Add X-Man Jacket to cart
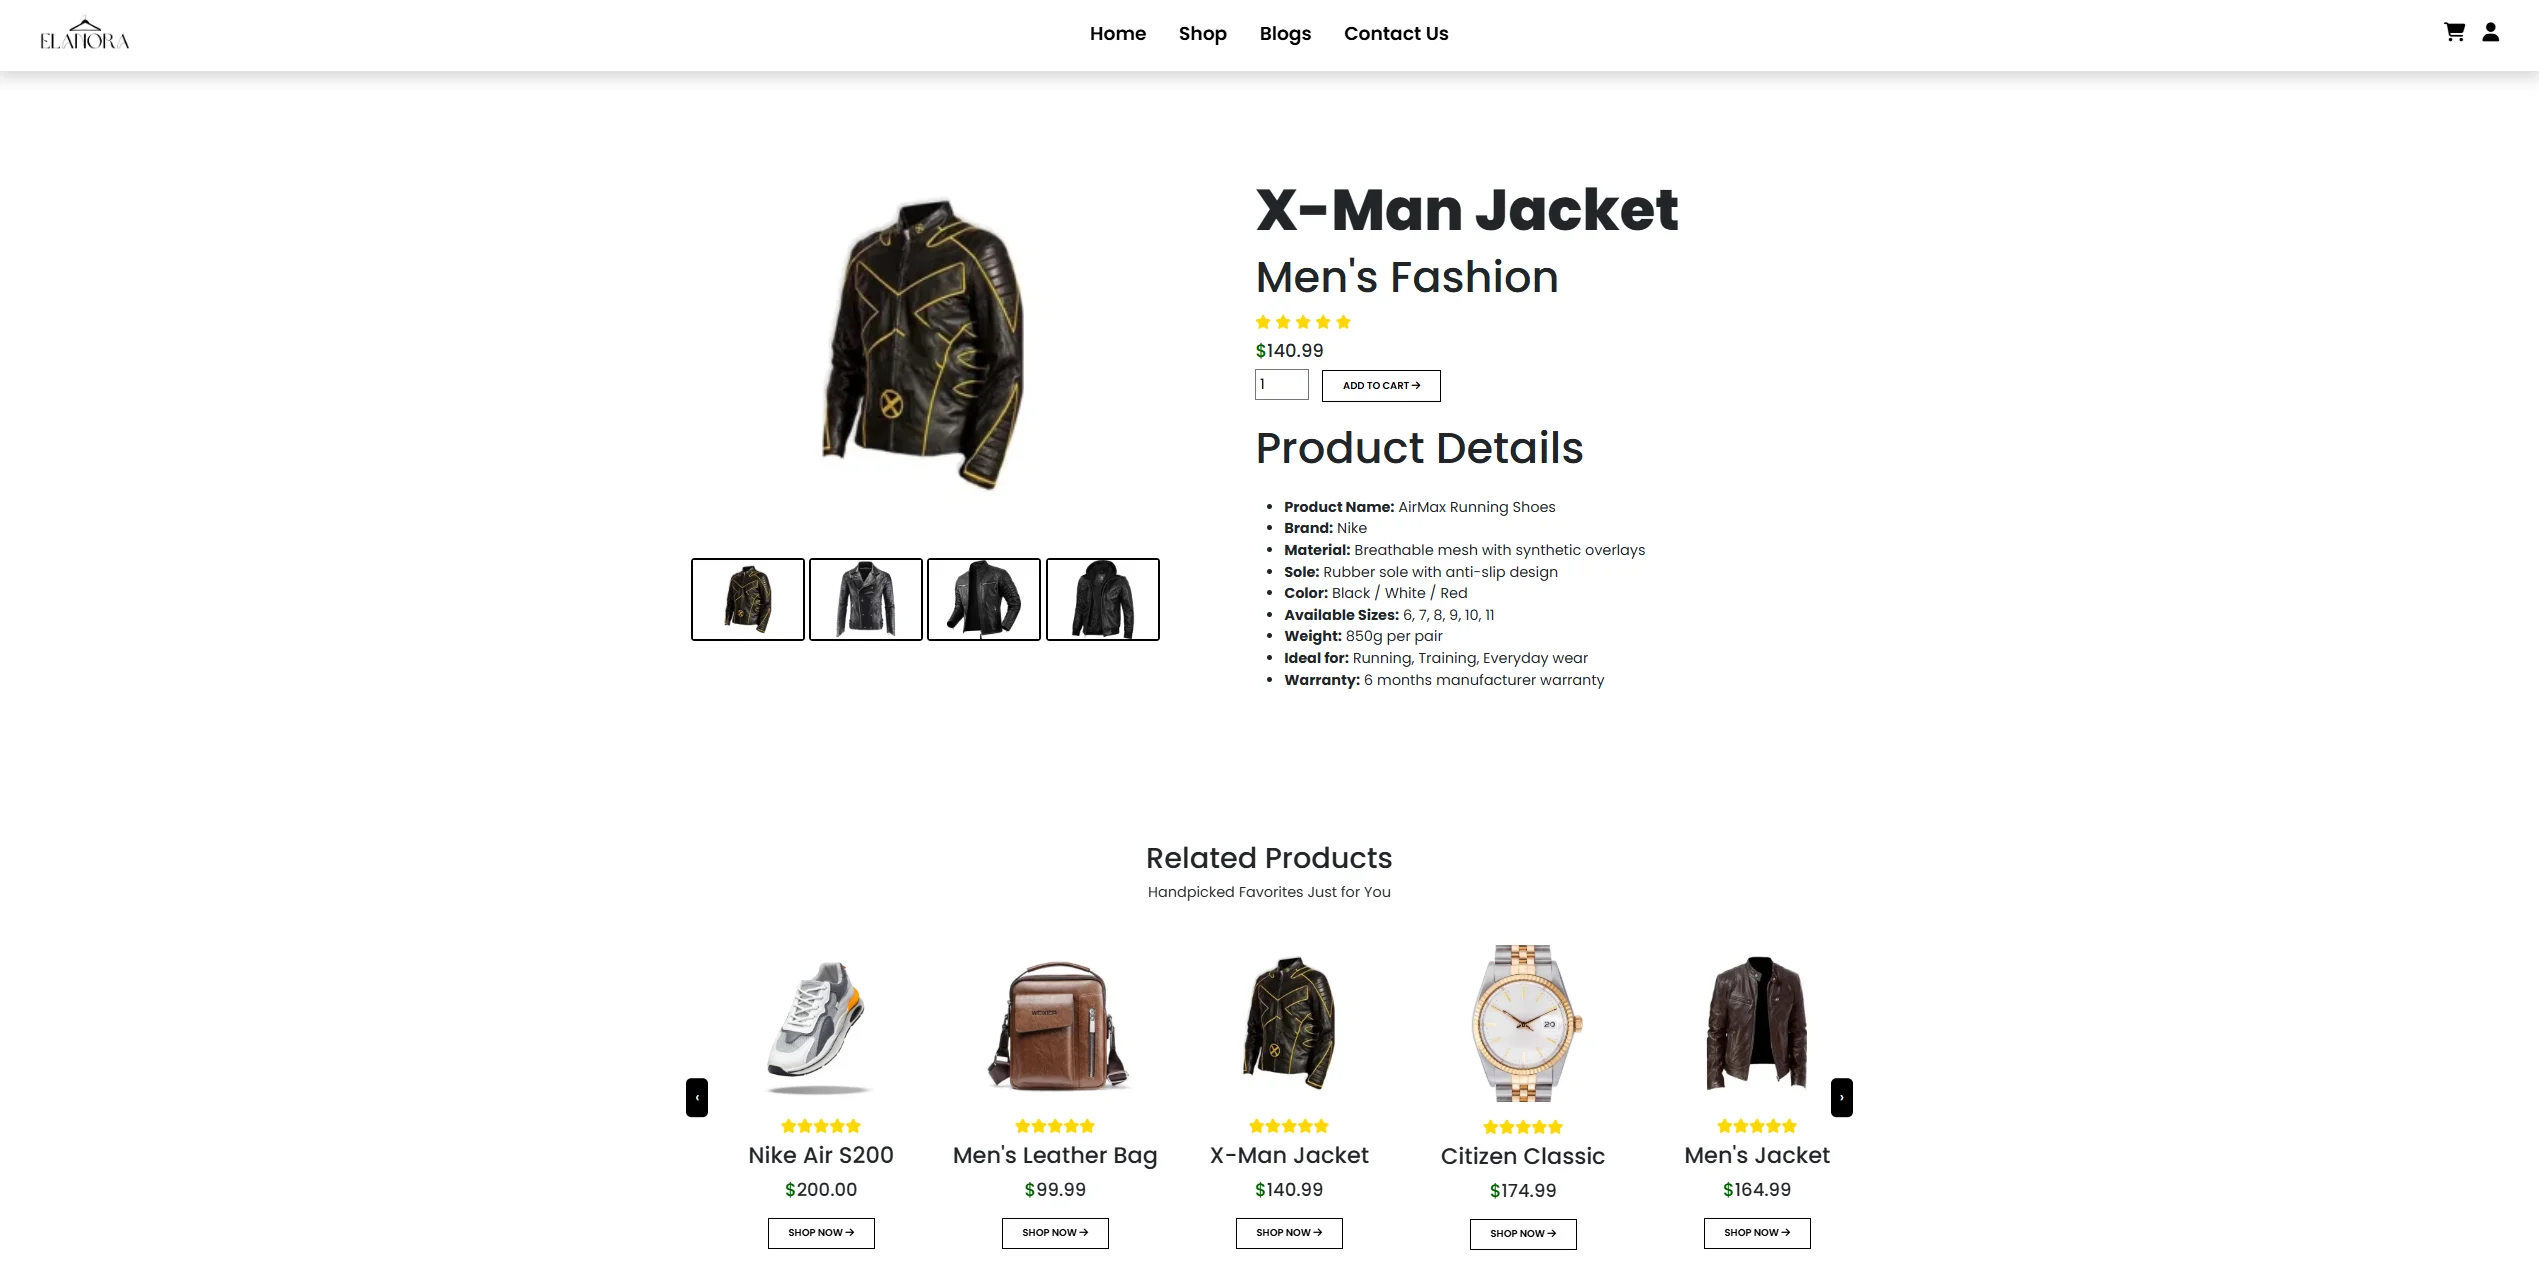The image size is (2539, 1265). pos(1381,386)
